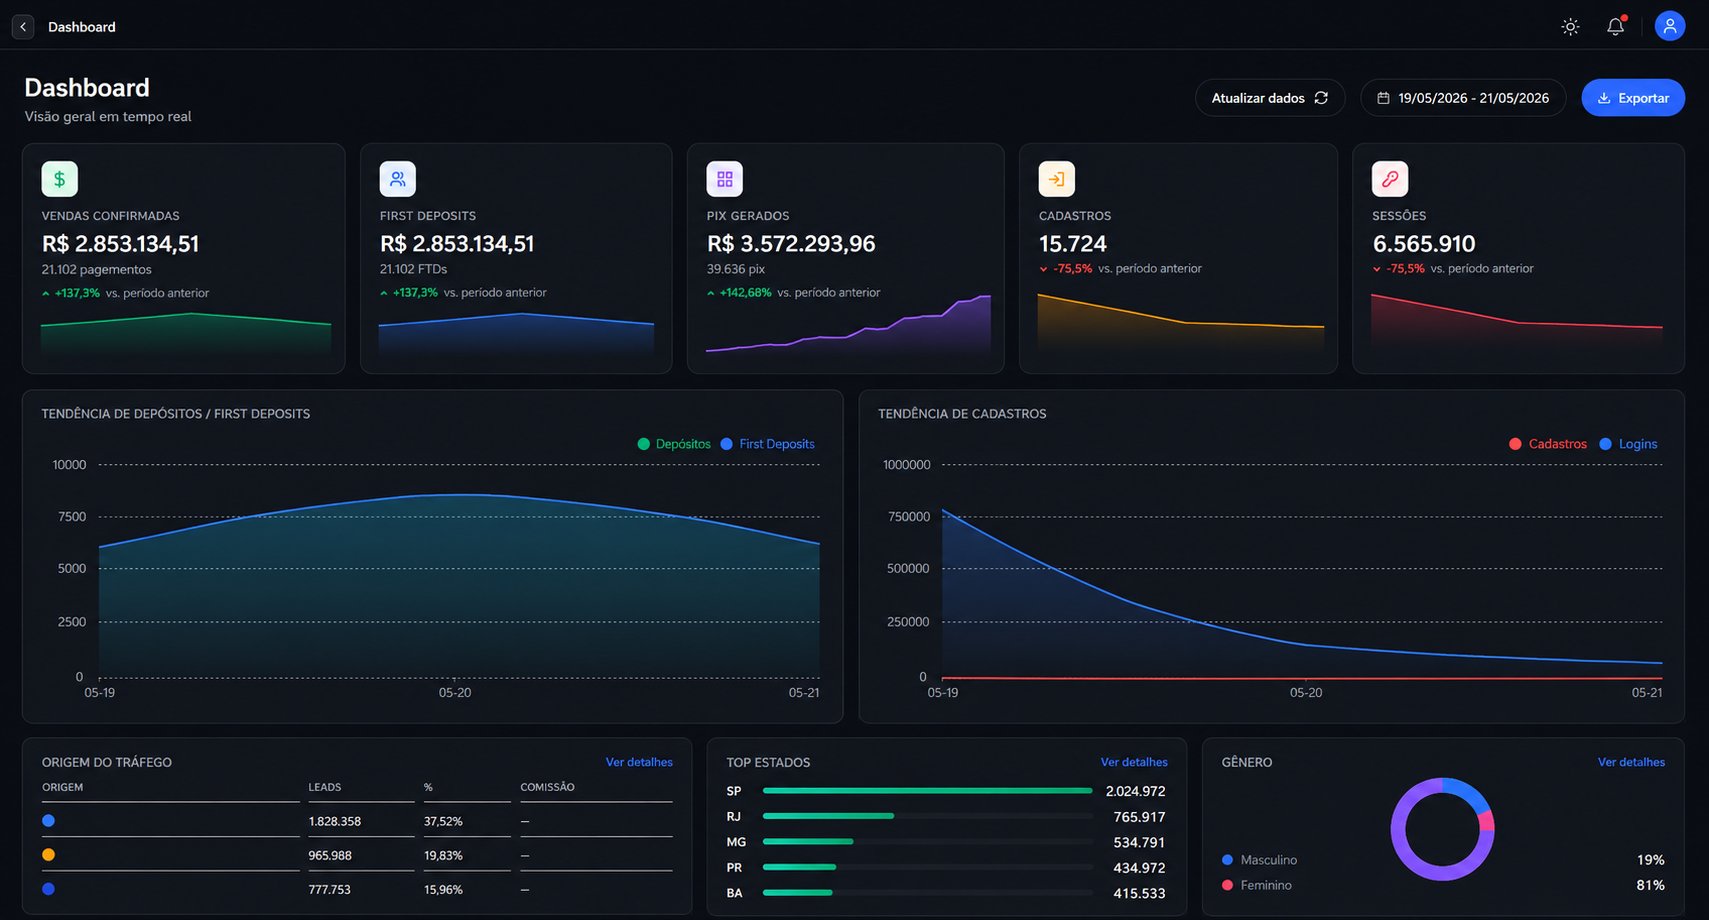Open the 19/05/2026 - 21/05/2026 date picker
Screen dimensions: 1709x920
coord(1463,98)
